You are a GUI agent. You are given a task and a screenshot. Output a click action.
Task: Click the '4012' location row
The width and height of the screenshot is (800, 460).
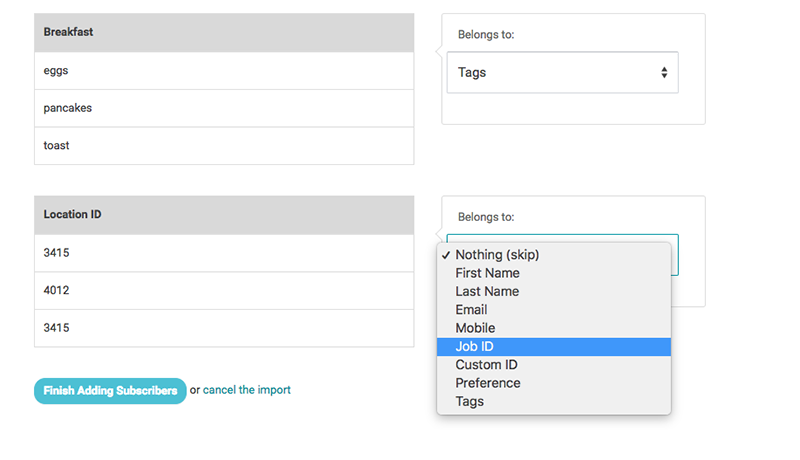[224, 290]
